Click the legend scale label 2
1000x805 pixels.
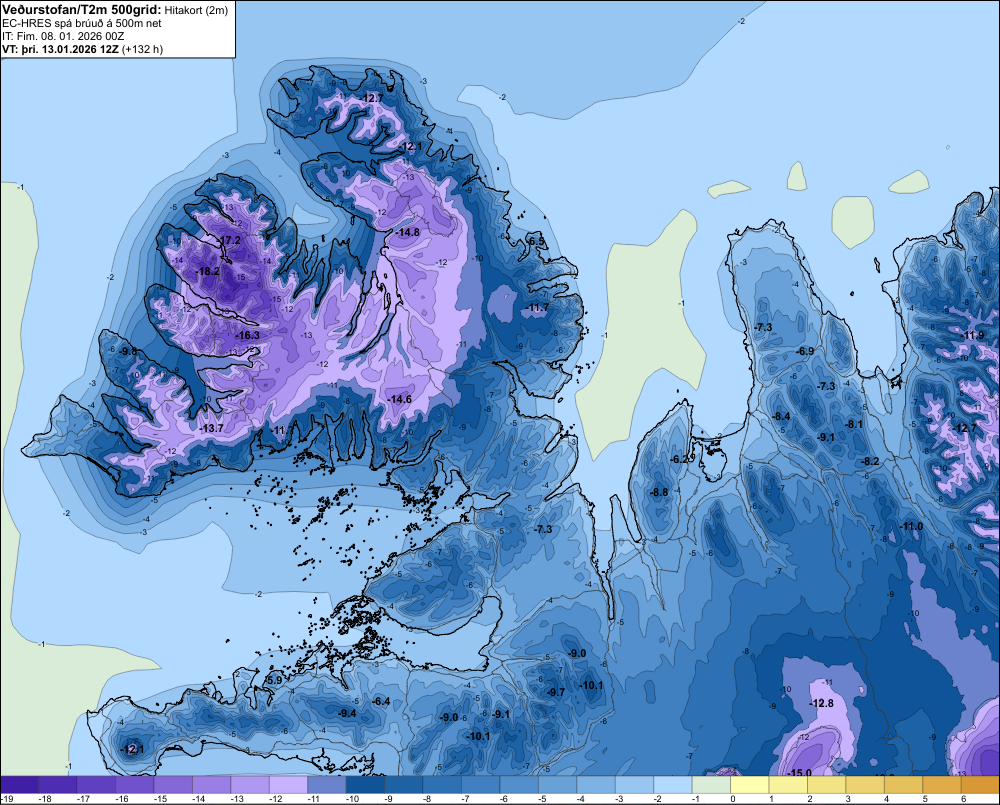810,799
